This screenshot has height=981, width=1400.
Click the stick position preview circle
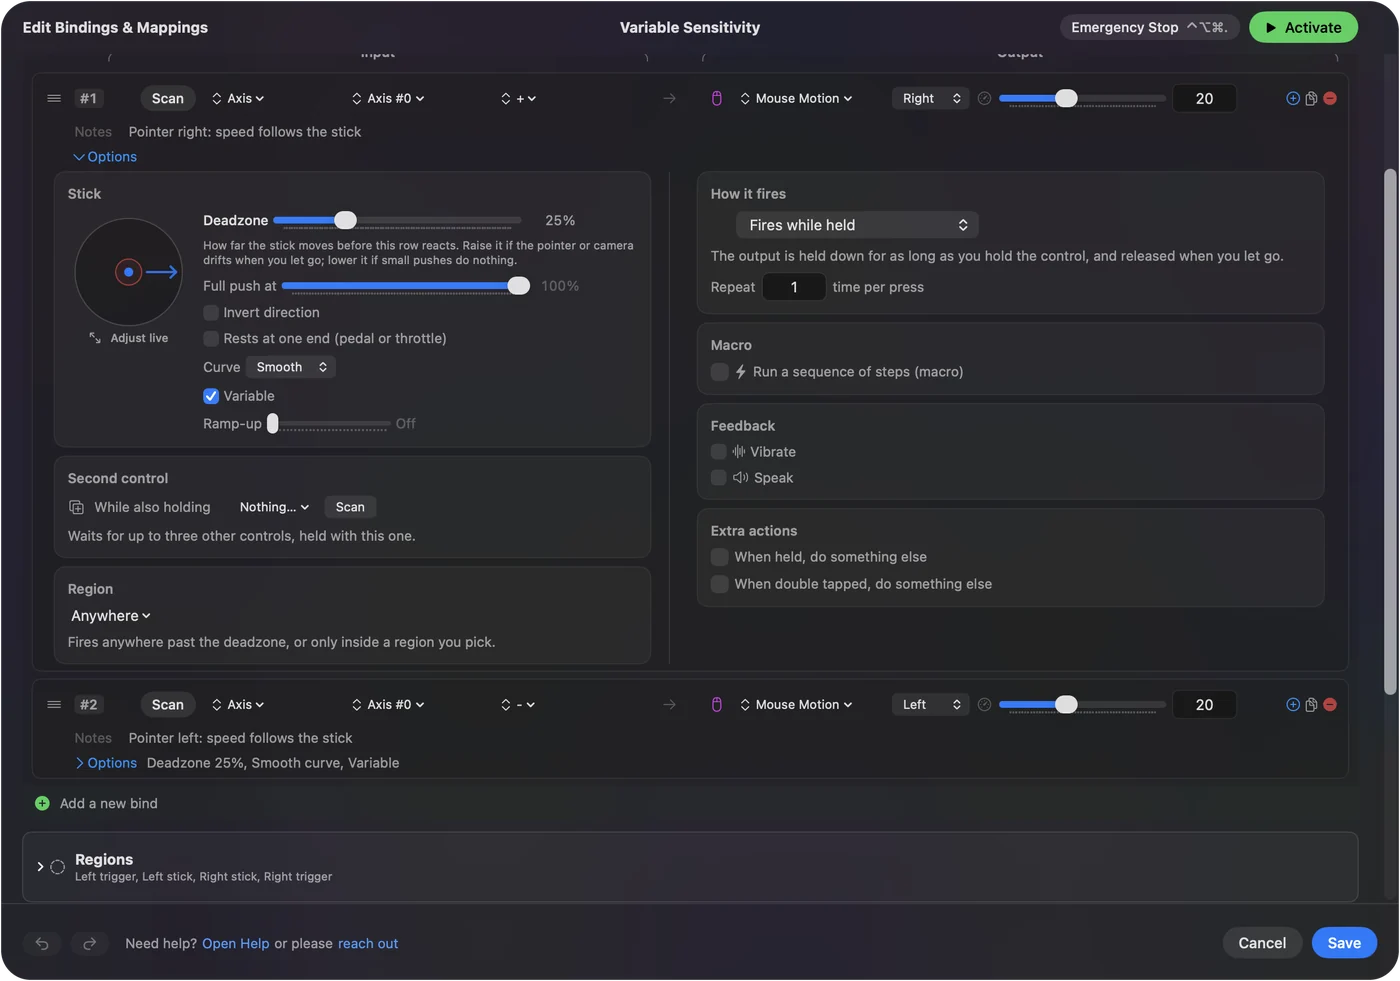pos(128,272)
